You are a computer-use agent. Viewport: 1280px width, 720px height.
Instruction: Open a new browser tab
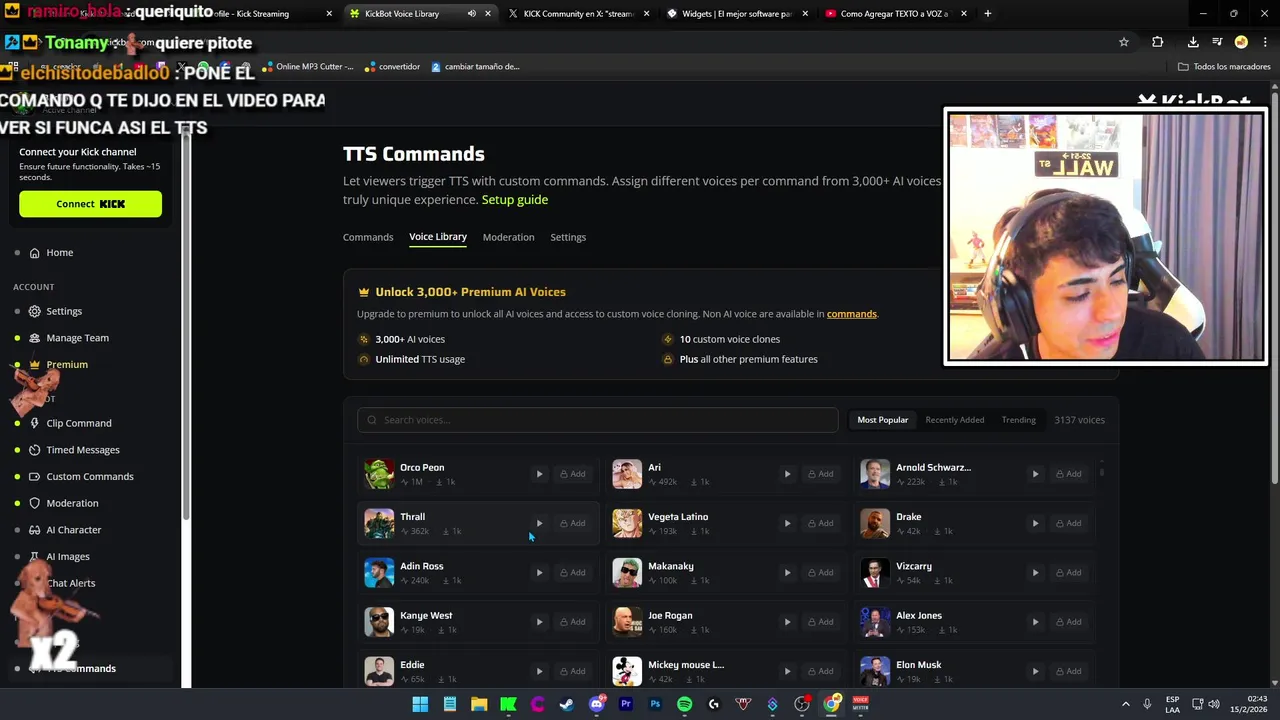pos(988,14)
